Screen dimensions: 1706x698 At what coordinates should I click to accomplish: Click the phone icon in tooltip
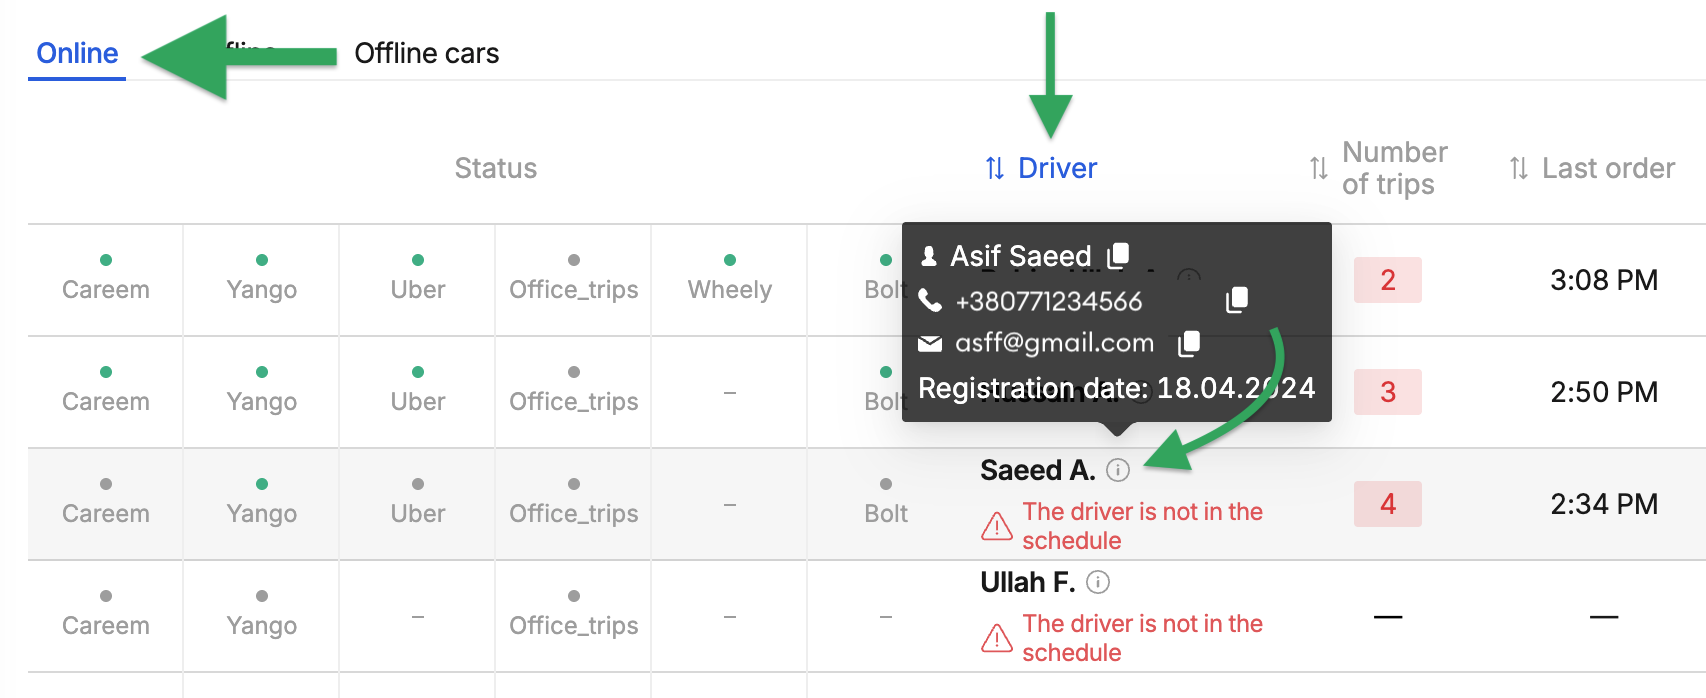tap(930, 300)
